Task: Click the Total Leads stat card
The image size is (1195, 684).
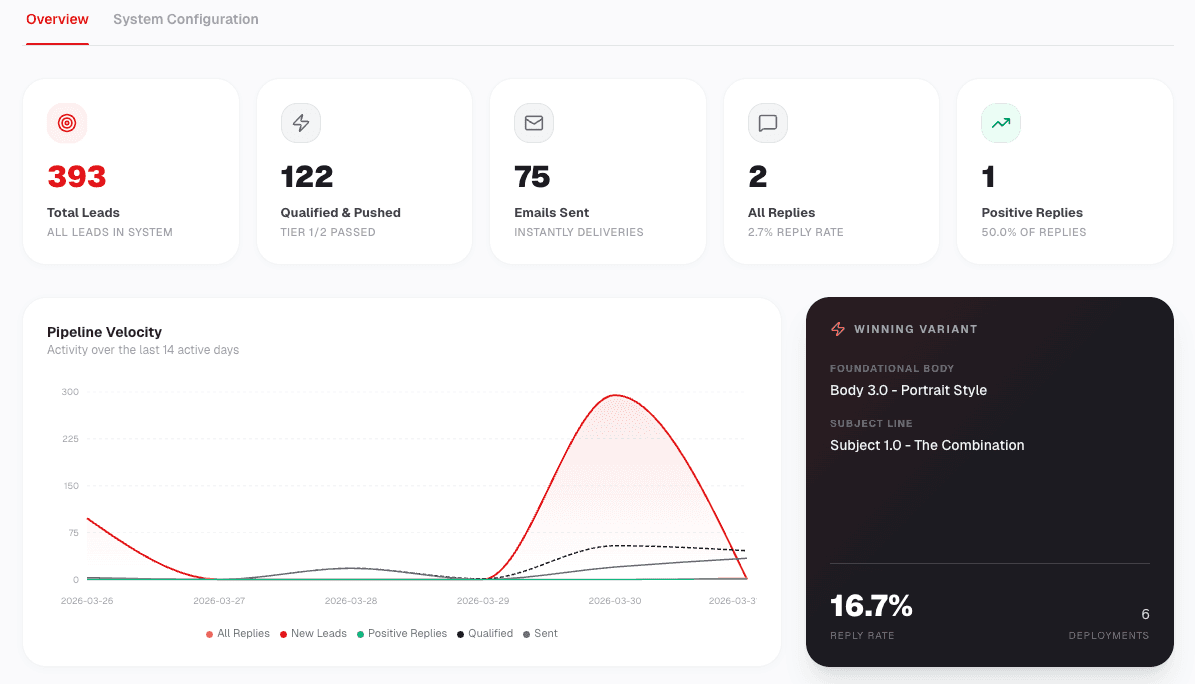Action: point(130,170)
